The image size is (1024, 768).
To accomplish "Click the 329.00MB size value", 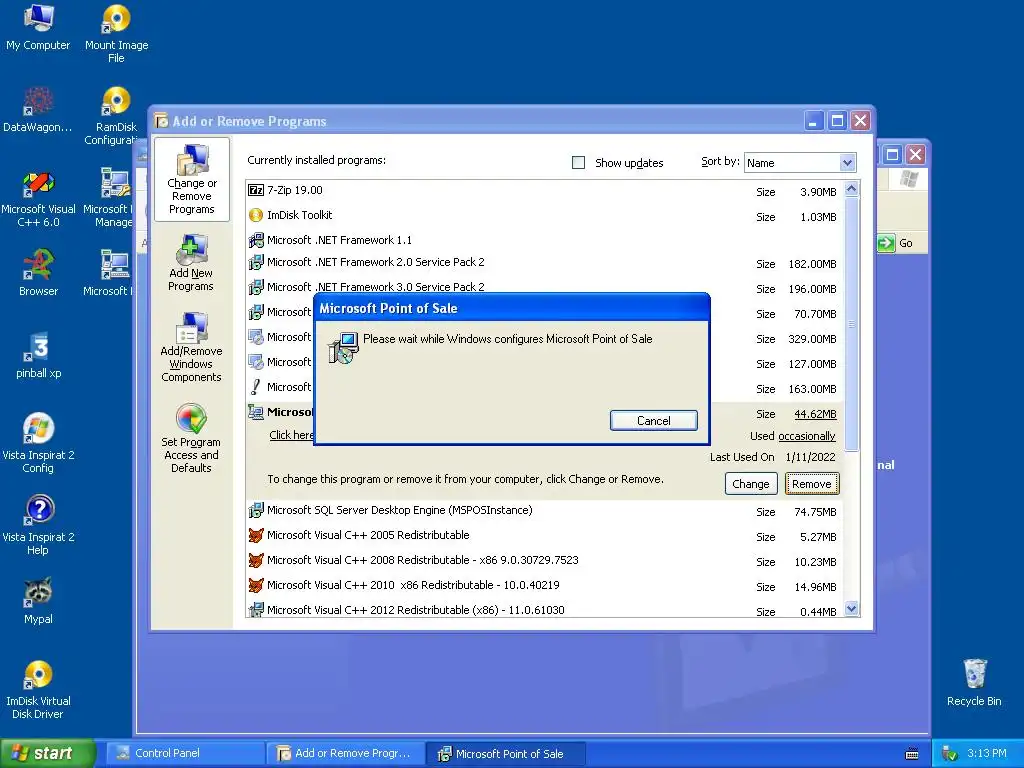I will (812, 339).
